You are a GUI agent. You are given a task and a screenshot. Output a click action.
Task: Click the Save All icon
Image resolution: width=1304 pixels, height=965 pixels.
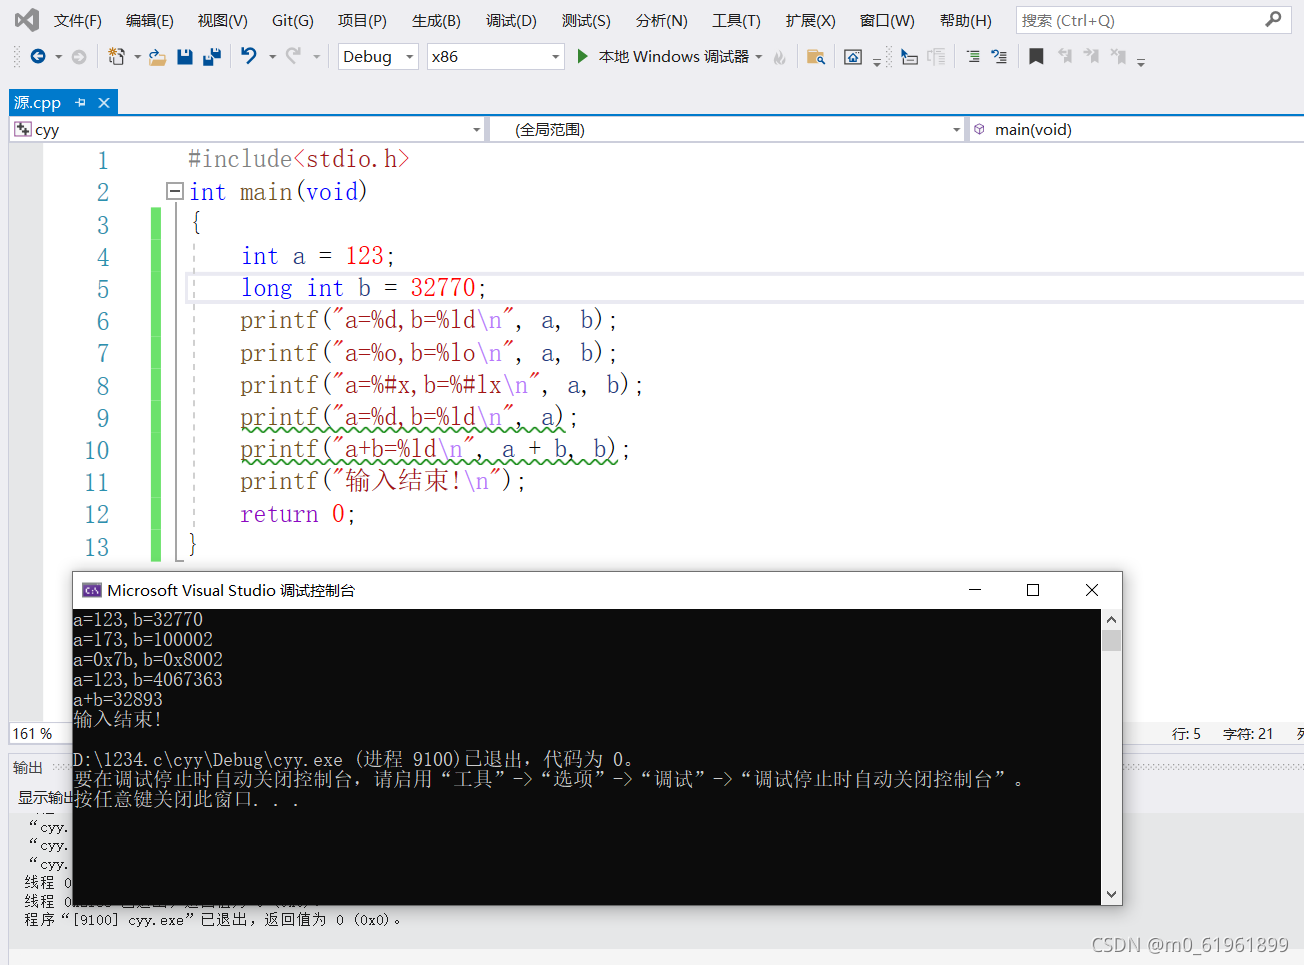pyautogui.click(x=211, y=57)
